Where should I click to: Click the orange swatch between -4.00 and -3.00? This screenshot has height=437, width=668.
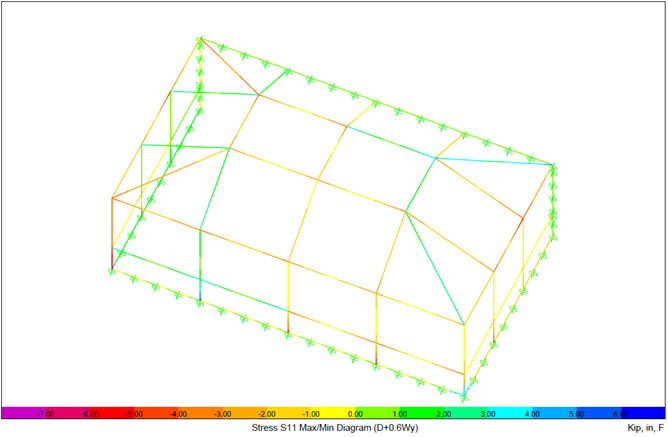[x=201, y=413]
